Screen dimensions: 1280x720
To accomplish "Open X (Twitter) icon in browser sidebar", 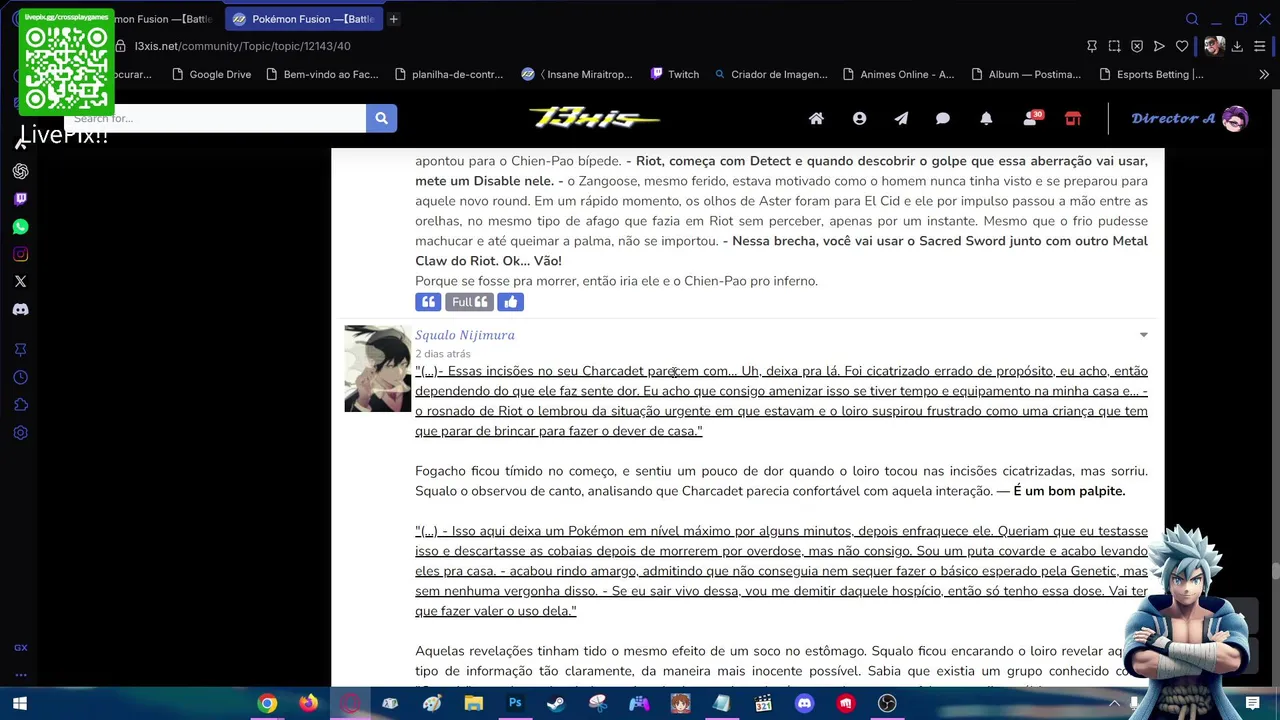I will tap(20, 282).
